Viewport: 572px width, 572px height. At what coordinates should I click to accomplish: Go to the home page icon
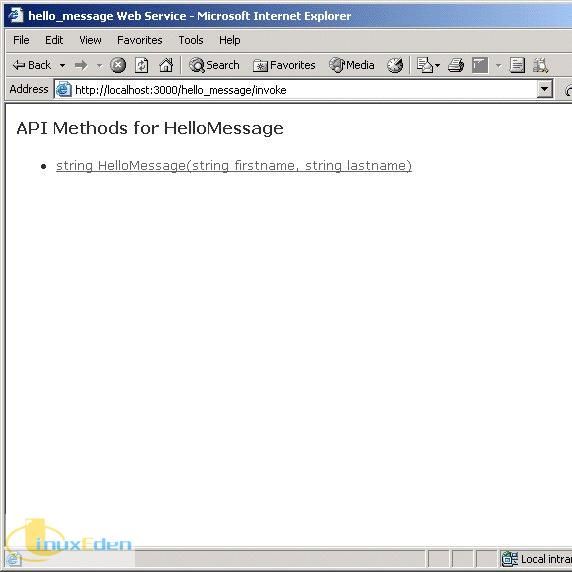tap(166, 66)
